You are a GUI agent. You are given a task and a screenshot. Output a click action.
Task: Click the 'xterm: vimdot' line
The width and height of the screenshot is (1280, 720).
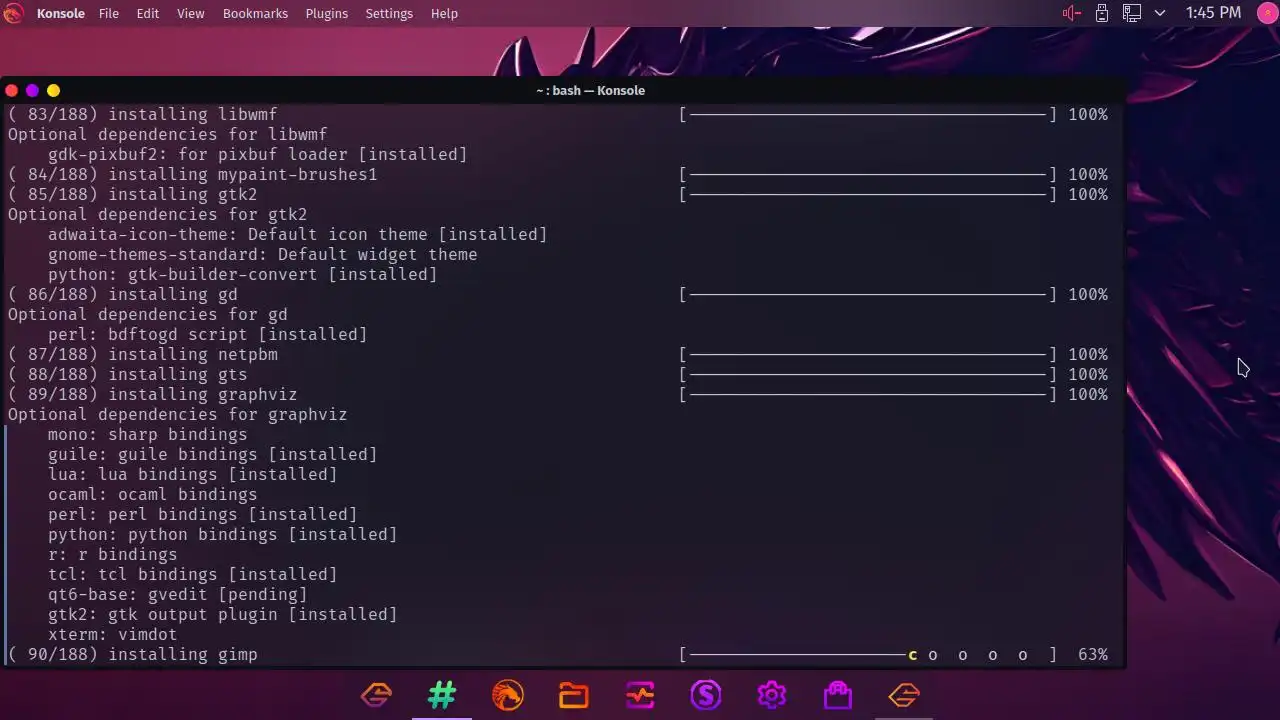click(x=113, y=634)
